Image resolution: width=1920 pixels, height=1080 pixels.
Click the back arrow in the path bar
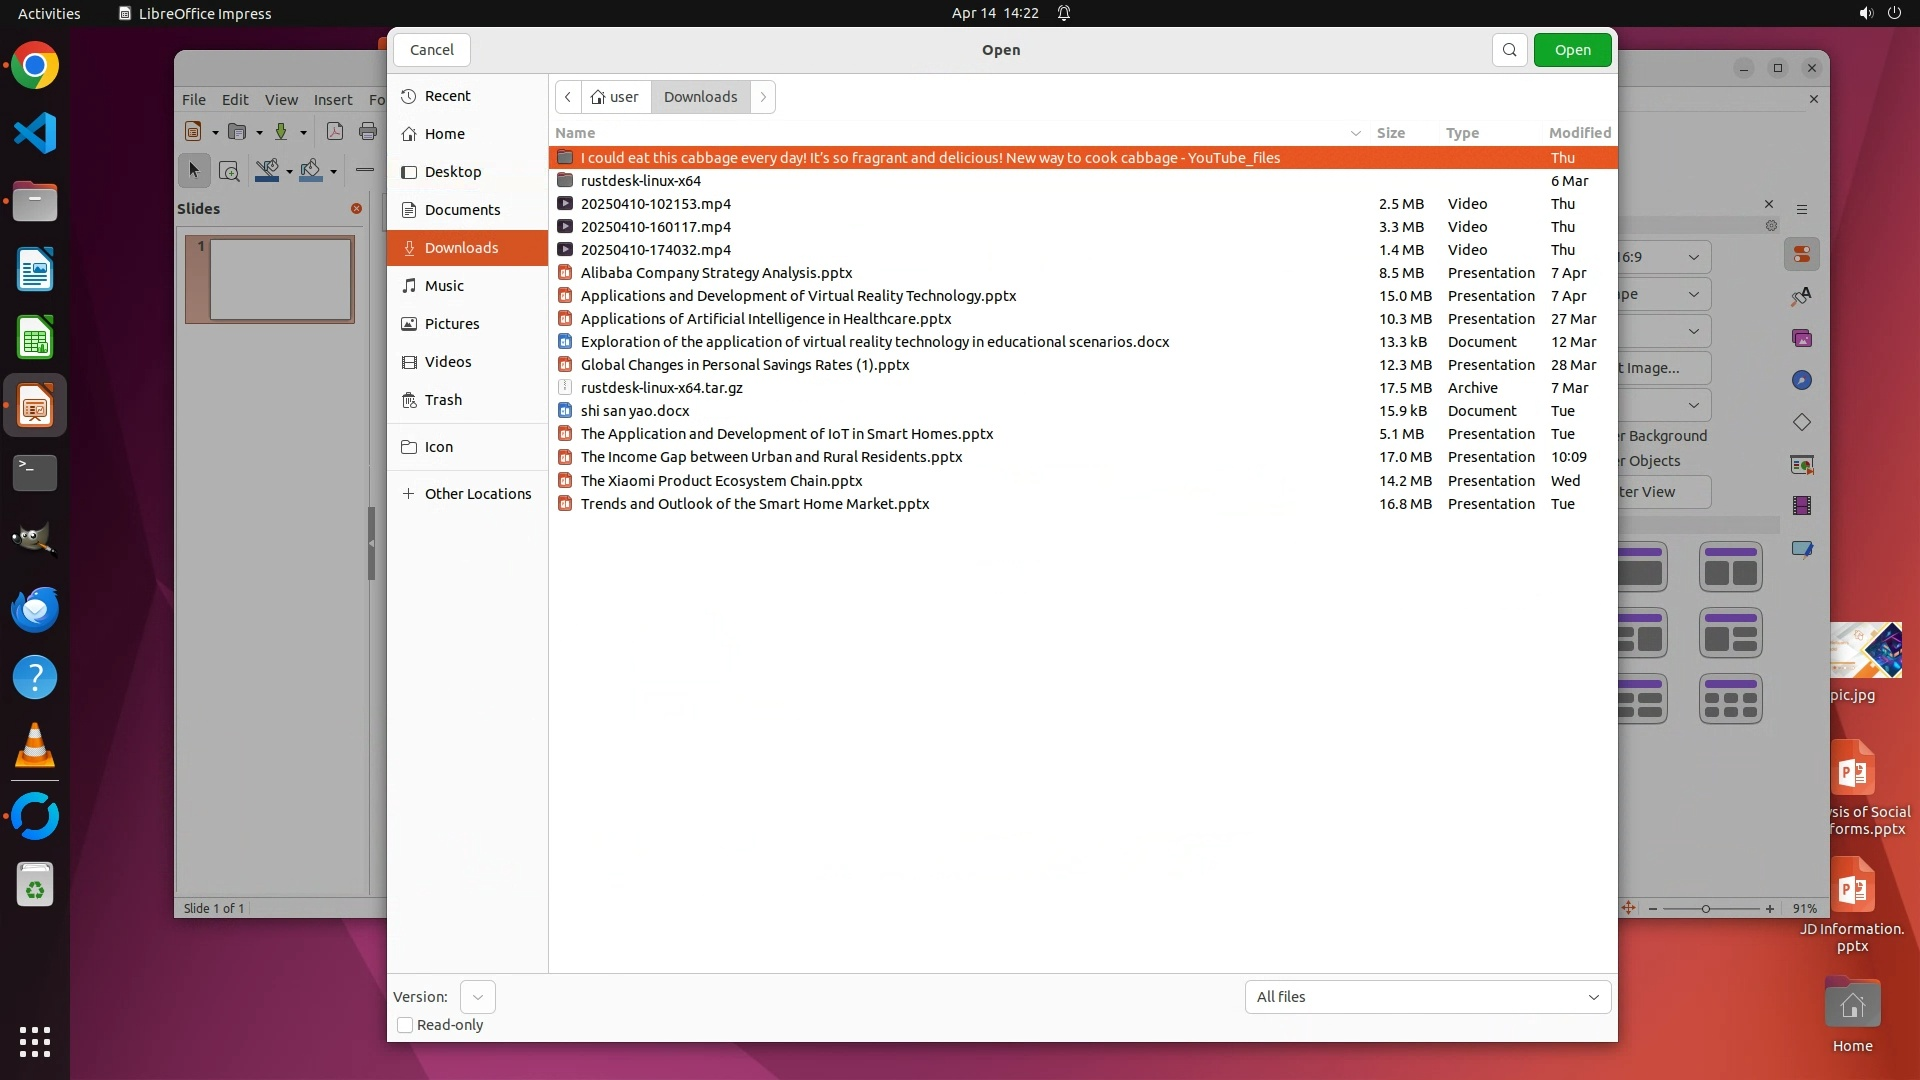pyautogui.click(x=568, y=97)
